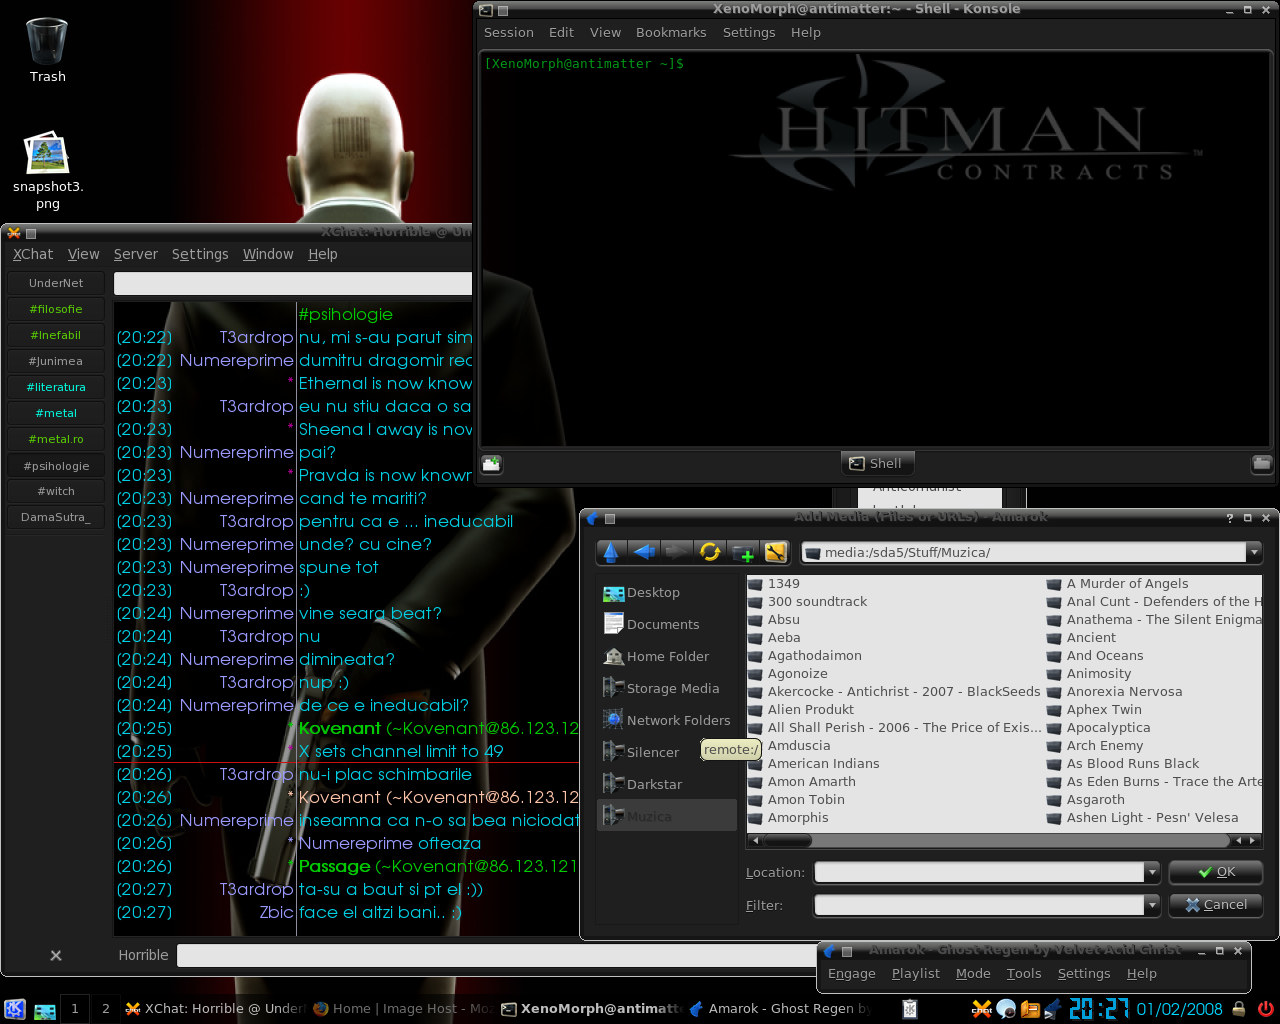Viewport: 1280px width, 1024px height.
Task: Open the Bookmarks menu in Konsole
Action: [671, 32]
